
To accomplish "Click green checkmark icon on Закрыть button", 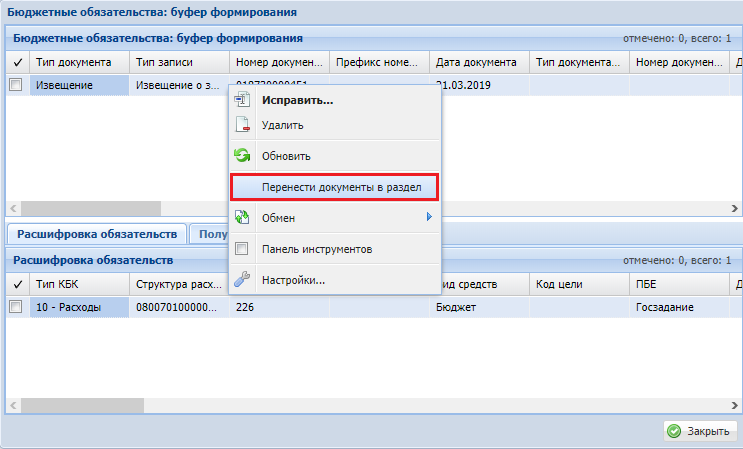I will coord(674,431).
